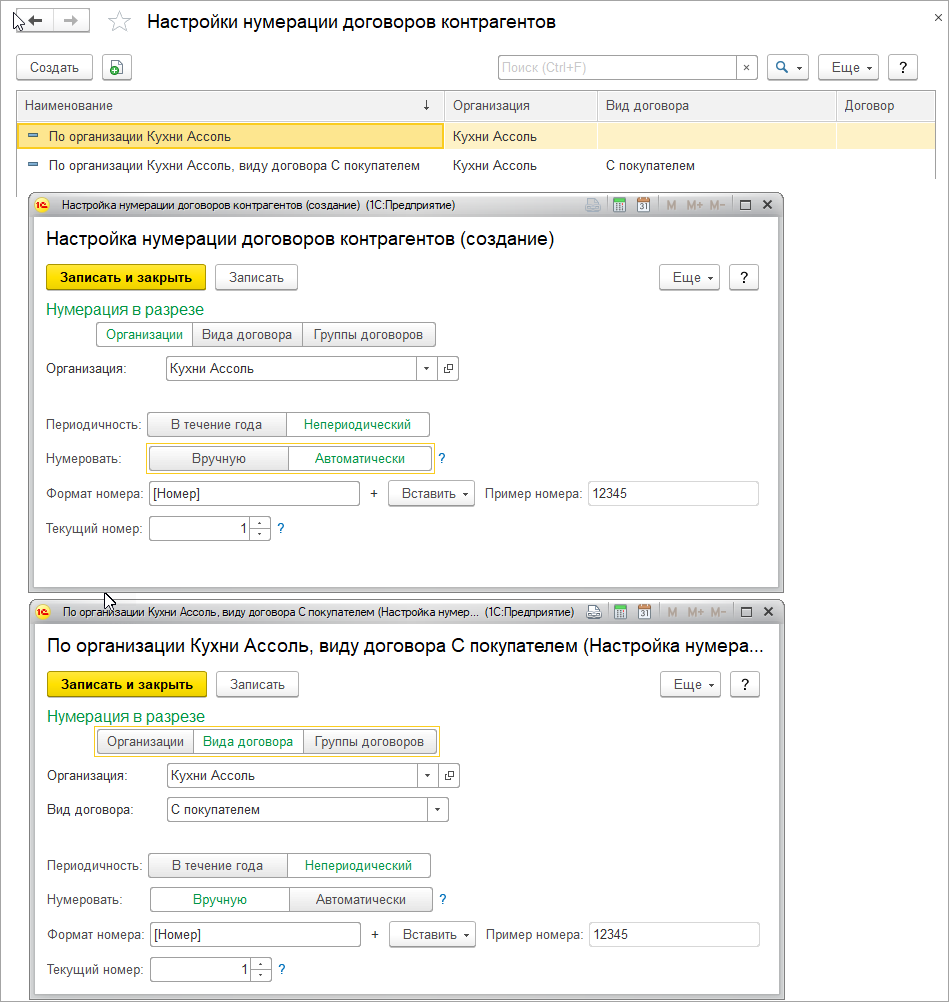Viewport: 949px width, 1002px height.
Task: Open Еще menu in the main list
Action: click(x=849, y=67)
